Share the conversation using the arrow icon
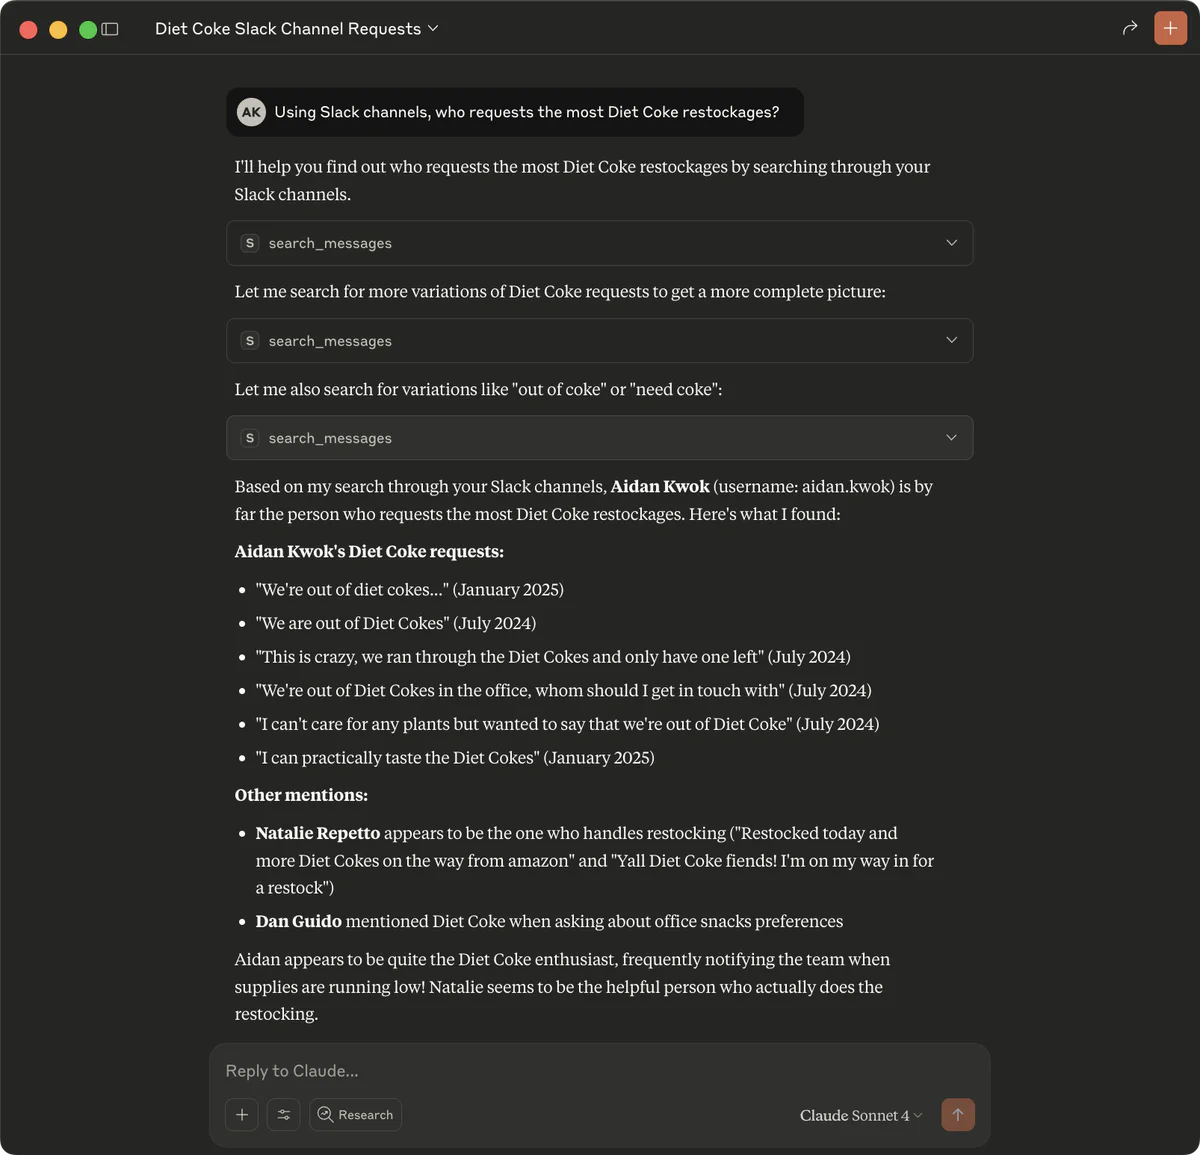Image resolution: width=1200 pixels, height=1155 pixels. (1129, 28)
